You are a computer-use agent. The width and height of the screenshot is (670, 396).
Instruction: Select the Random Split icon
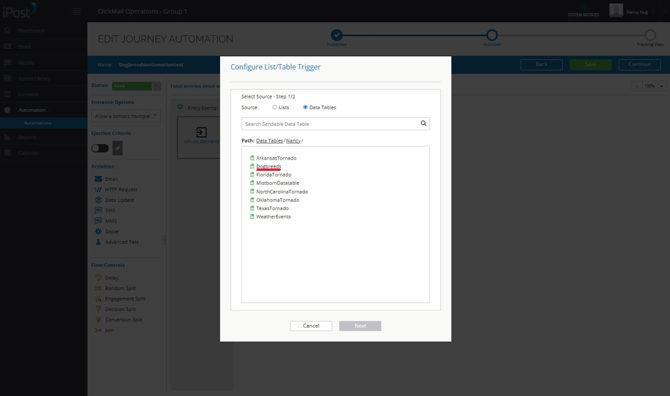pos(98,288)
